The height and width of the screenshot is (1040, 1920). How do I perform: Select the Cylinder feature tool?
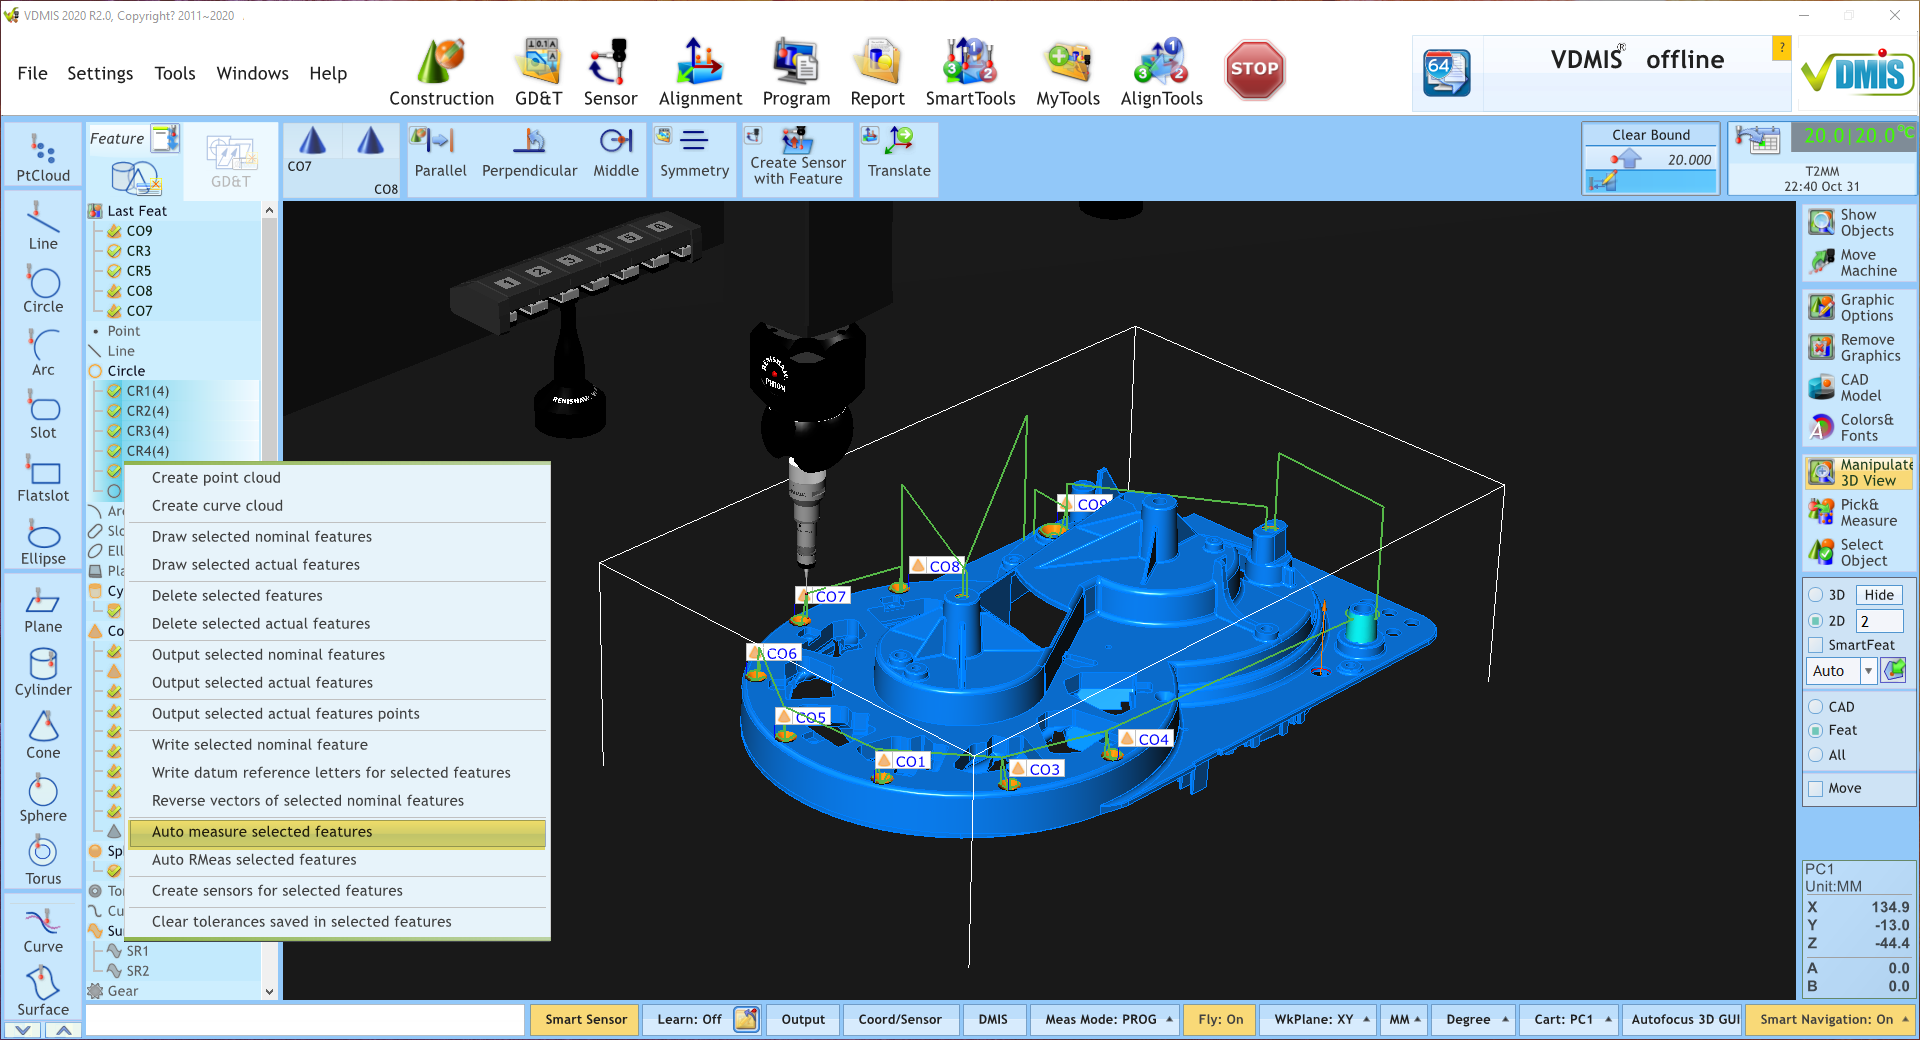(43, 673)
